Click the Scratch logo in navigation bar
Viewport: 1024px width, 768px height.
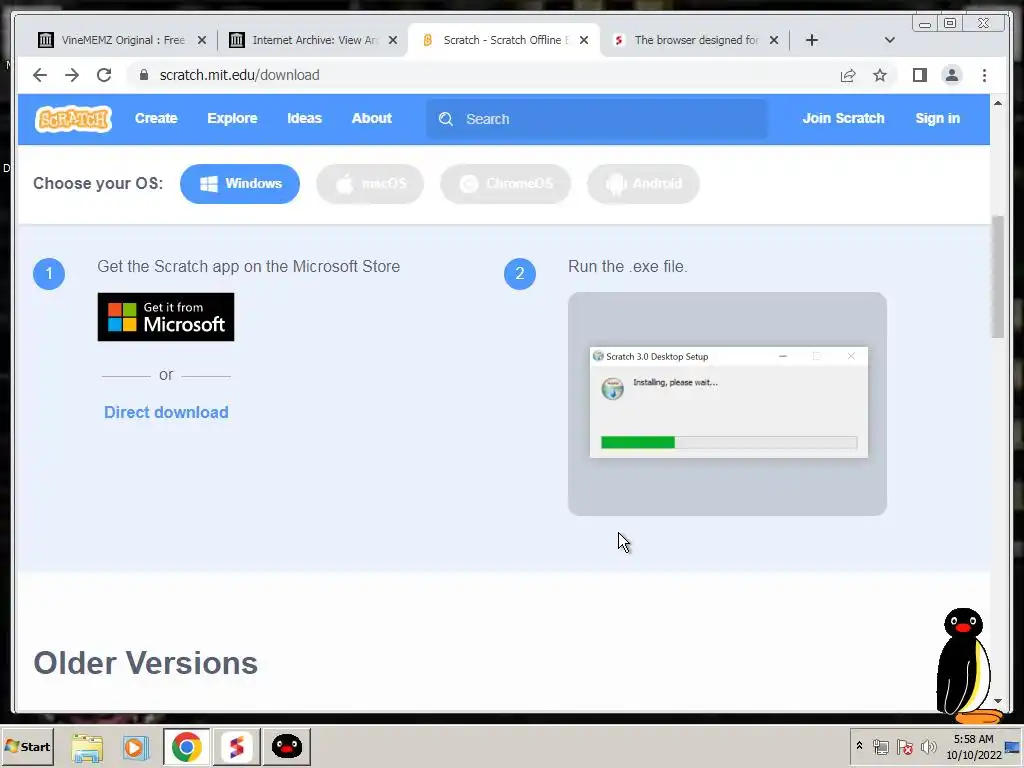point(73,119)
